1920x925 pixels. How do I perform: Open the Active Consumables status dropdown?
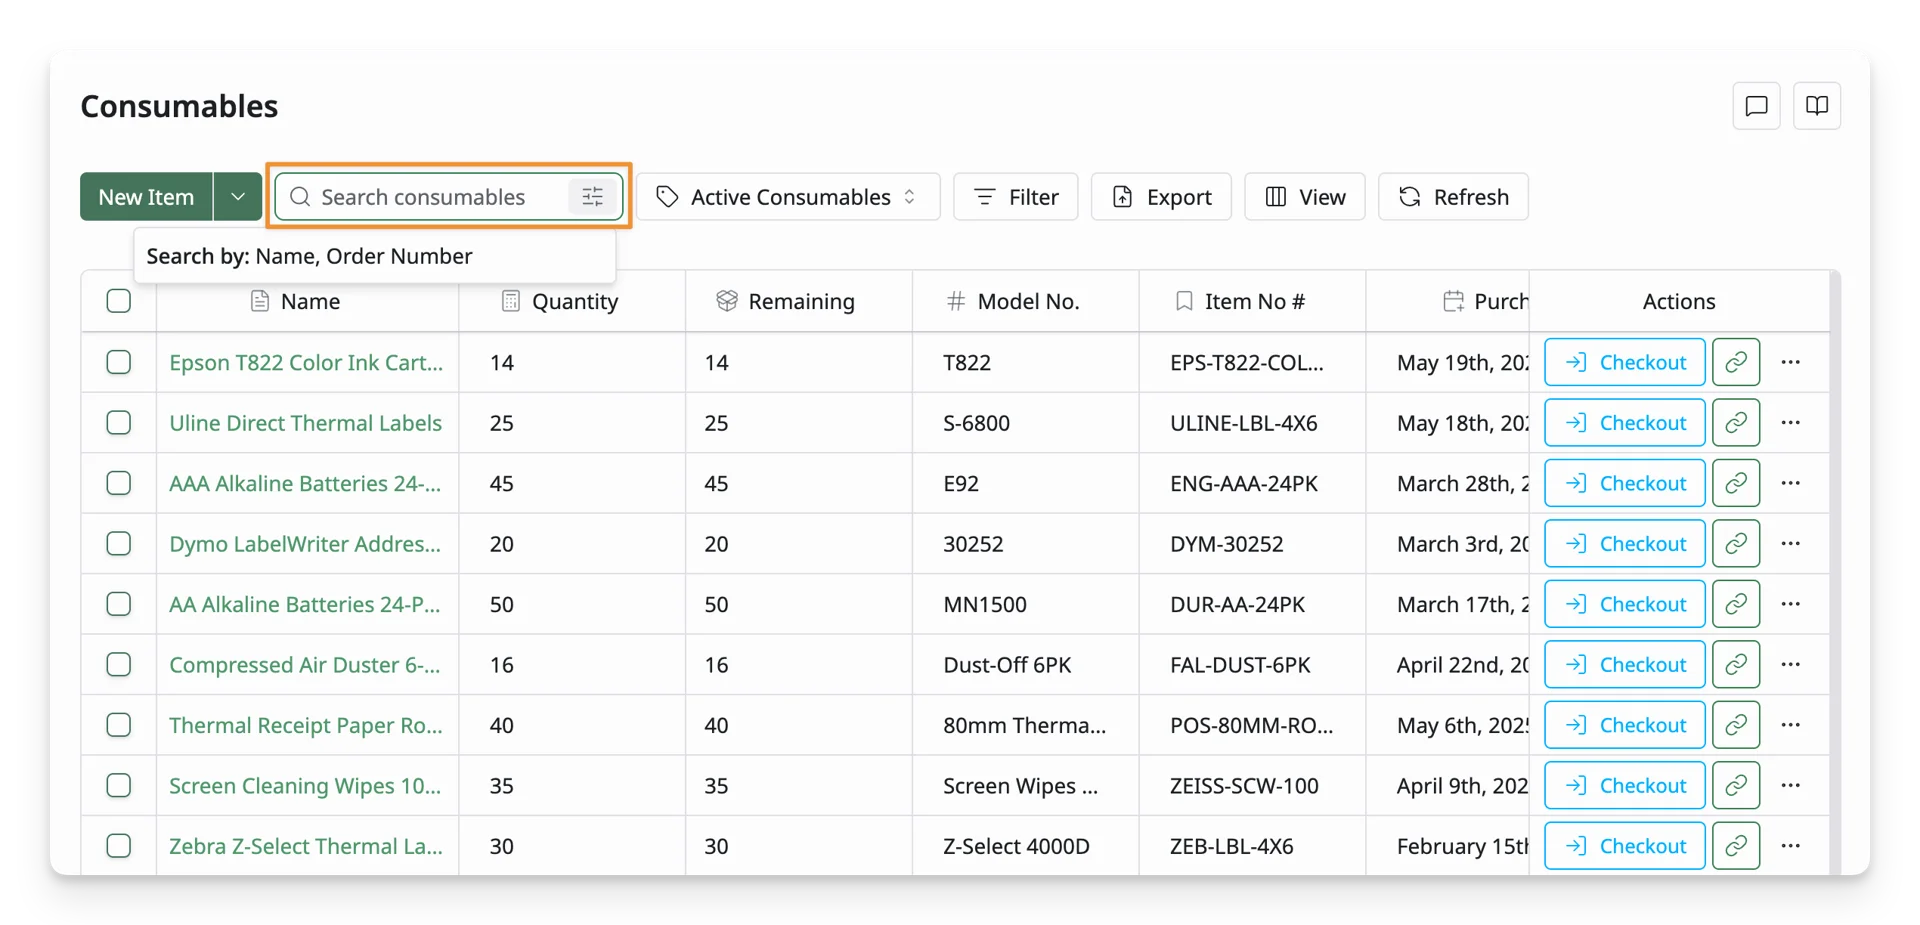[x=788, y=197]
